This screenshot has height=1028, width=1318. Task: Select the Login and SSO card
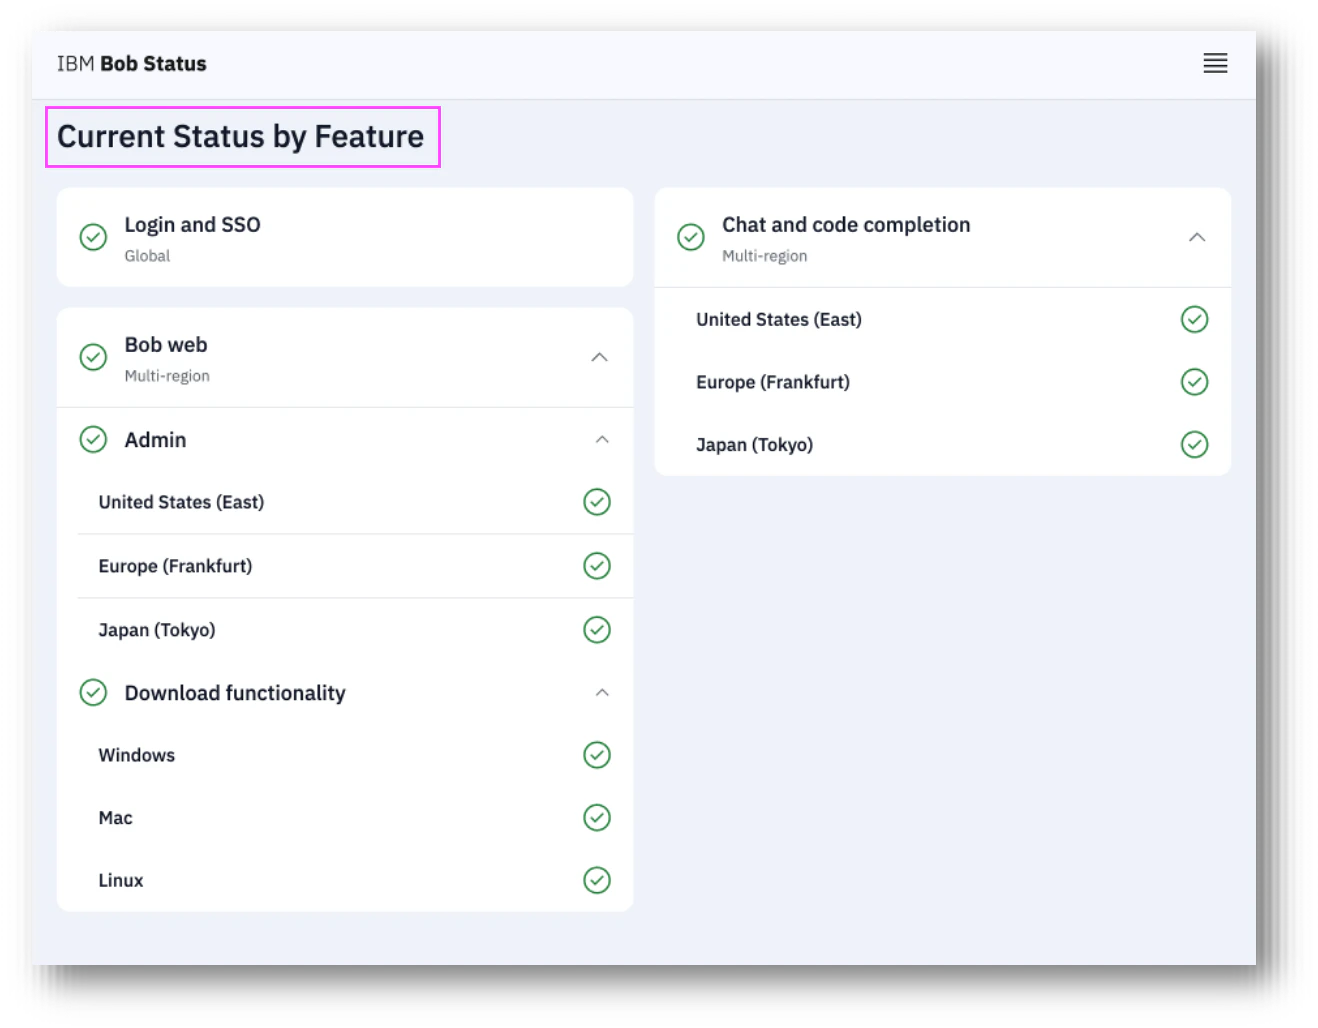[345, 237]
